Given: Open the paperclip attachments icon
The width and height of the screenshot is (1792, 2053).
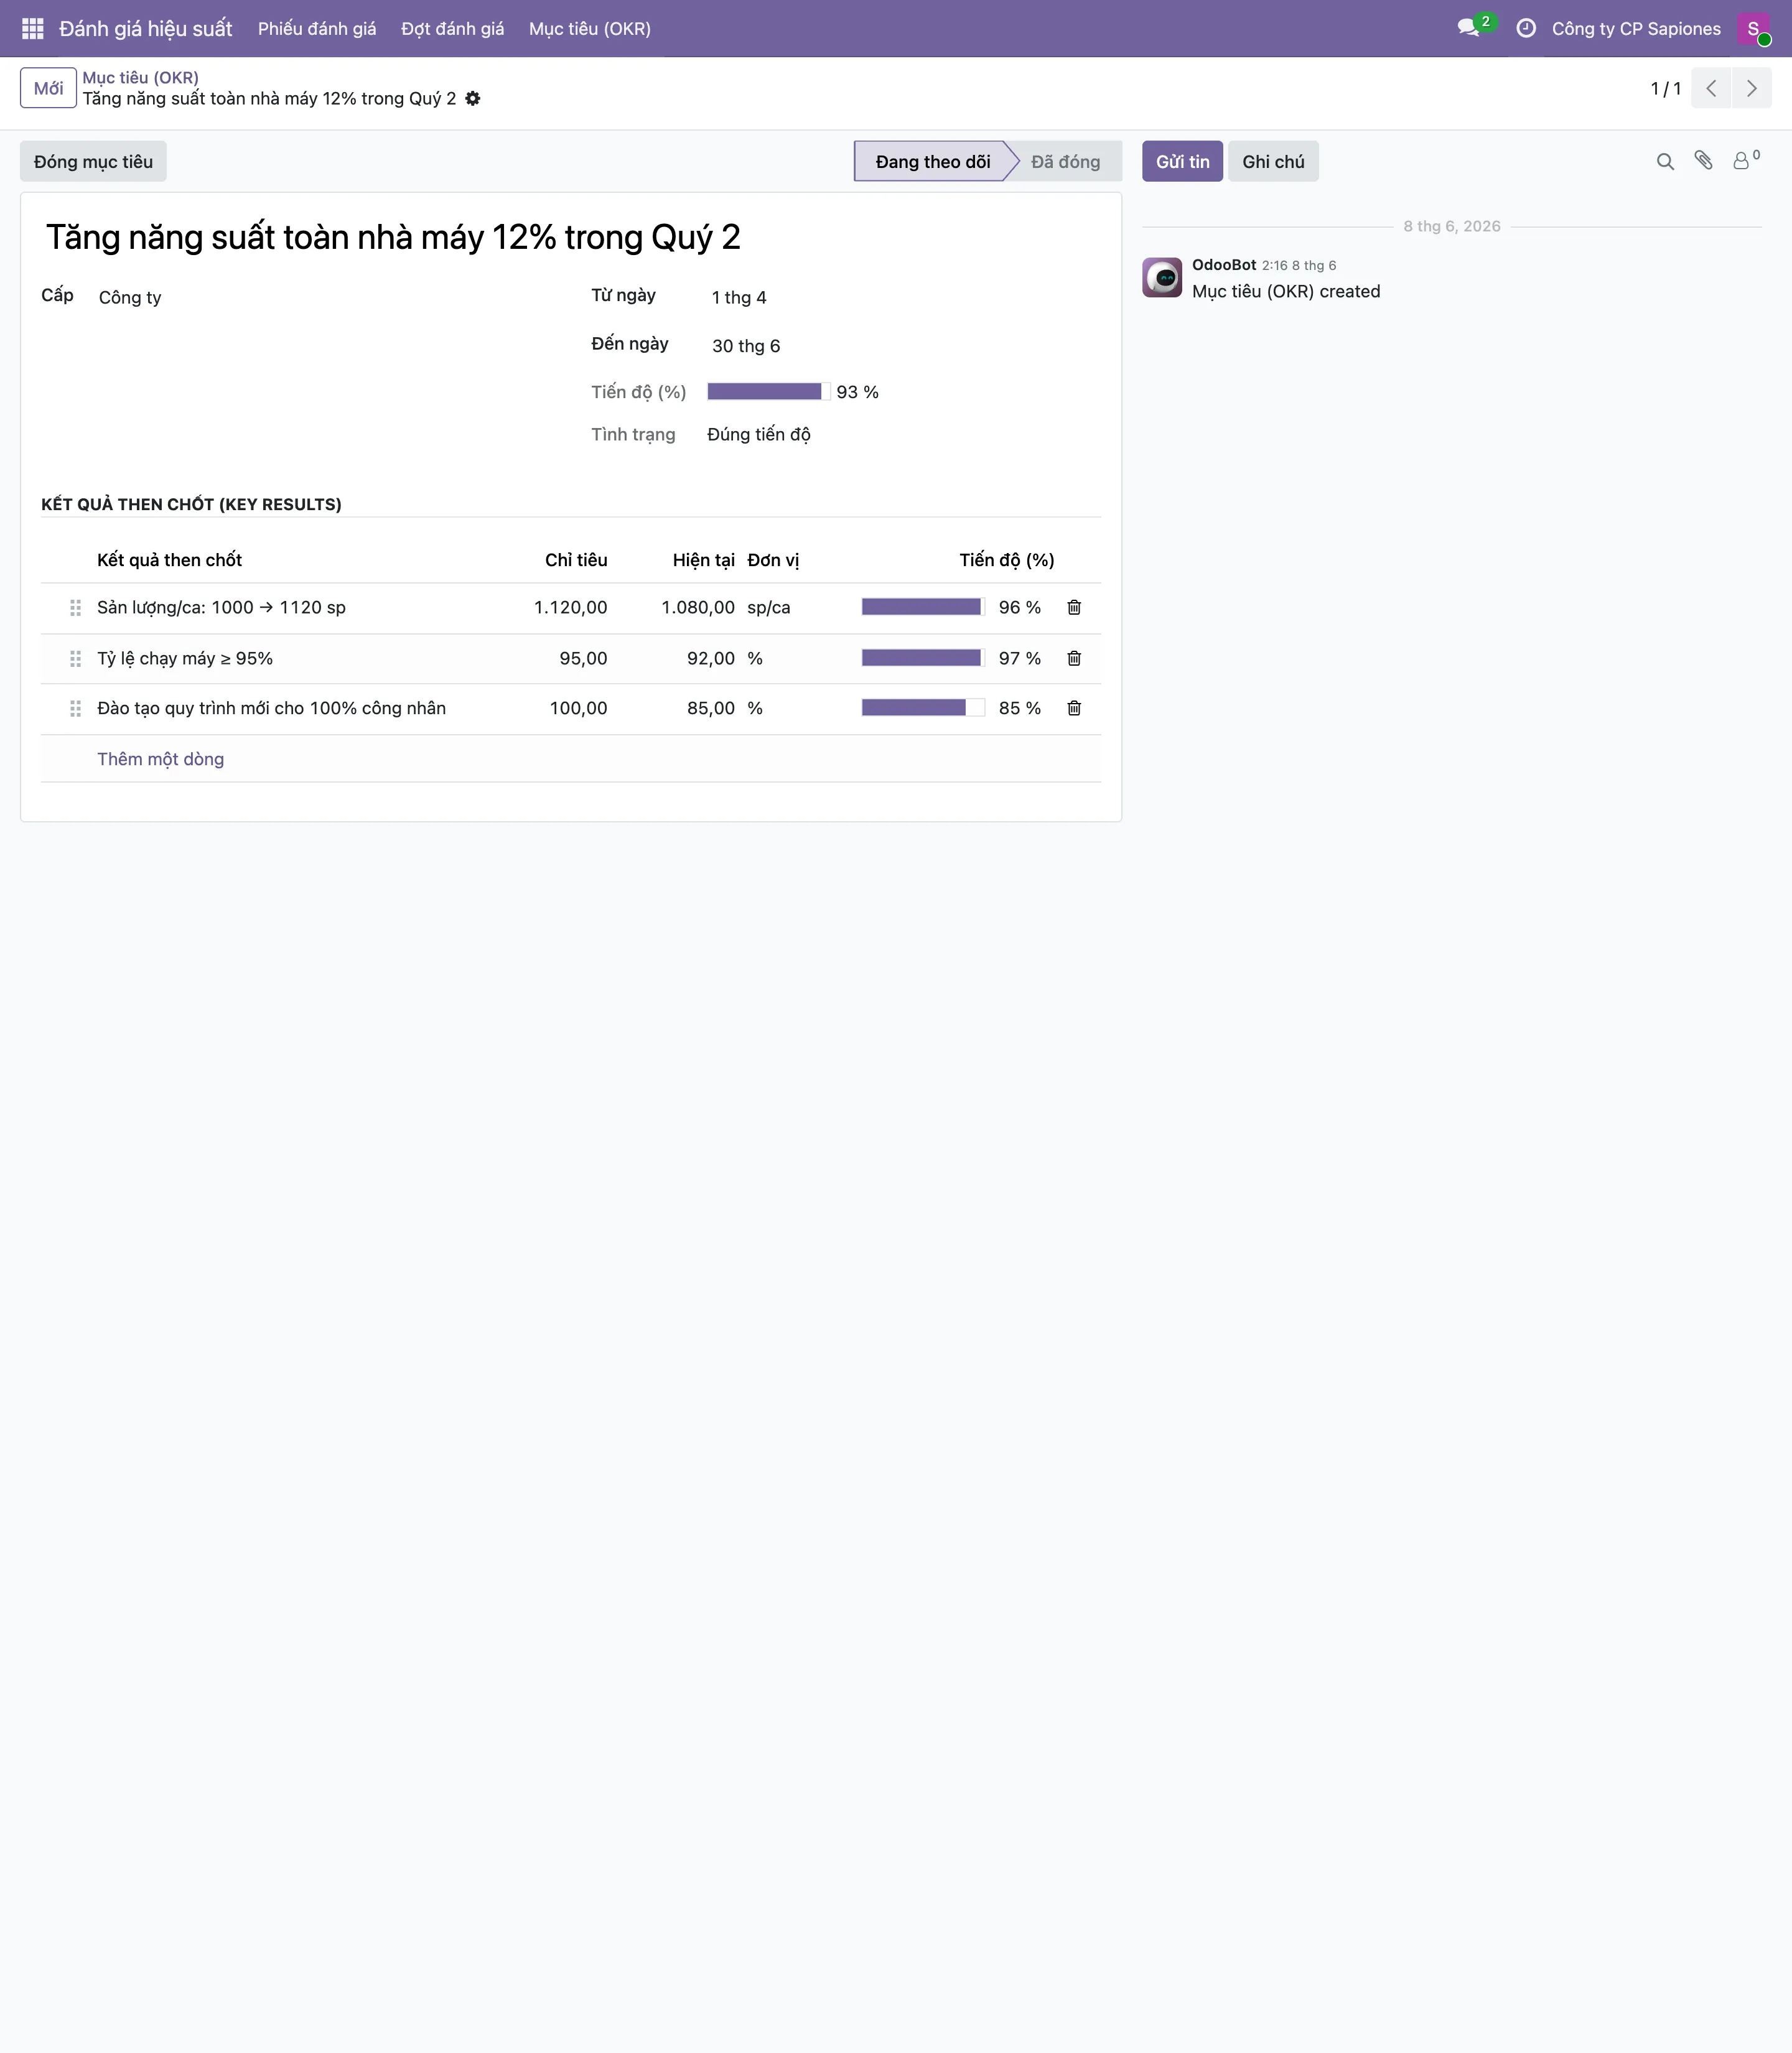Looking at the screenshot, I should (x=1704, y=160).
